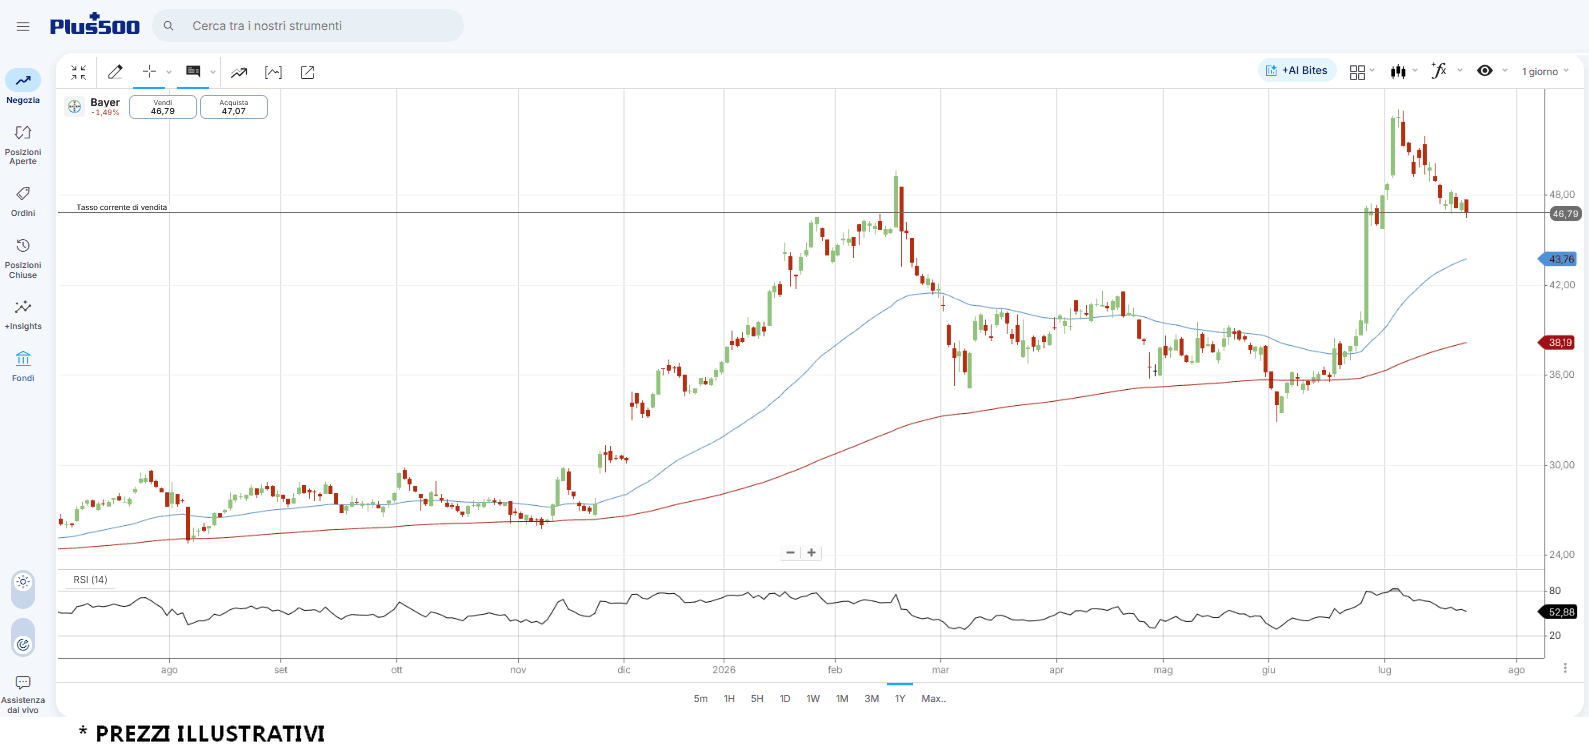The width and height of the screenshot is (1589, 748).
Task: Open the hamburger main menu
Action: click(23, 26)
